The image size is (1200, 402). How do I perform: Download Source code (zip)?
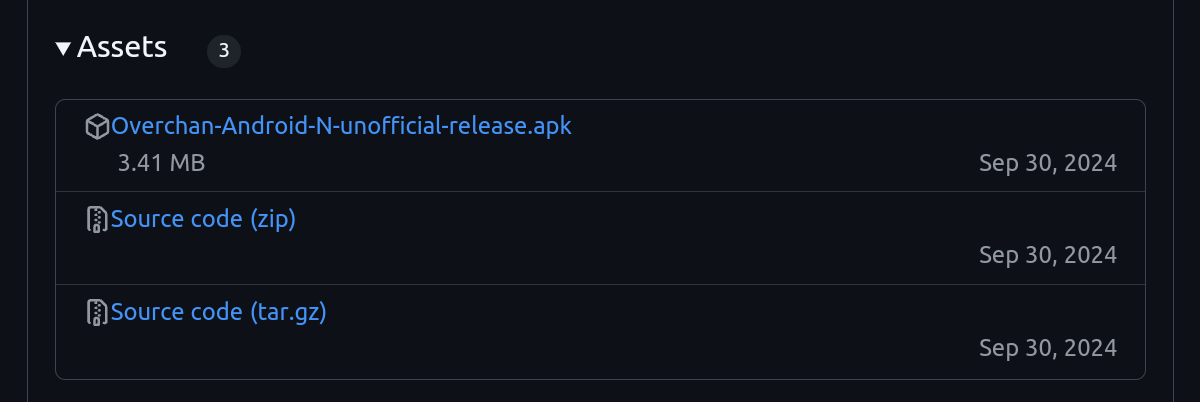pos(203,218)
